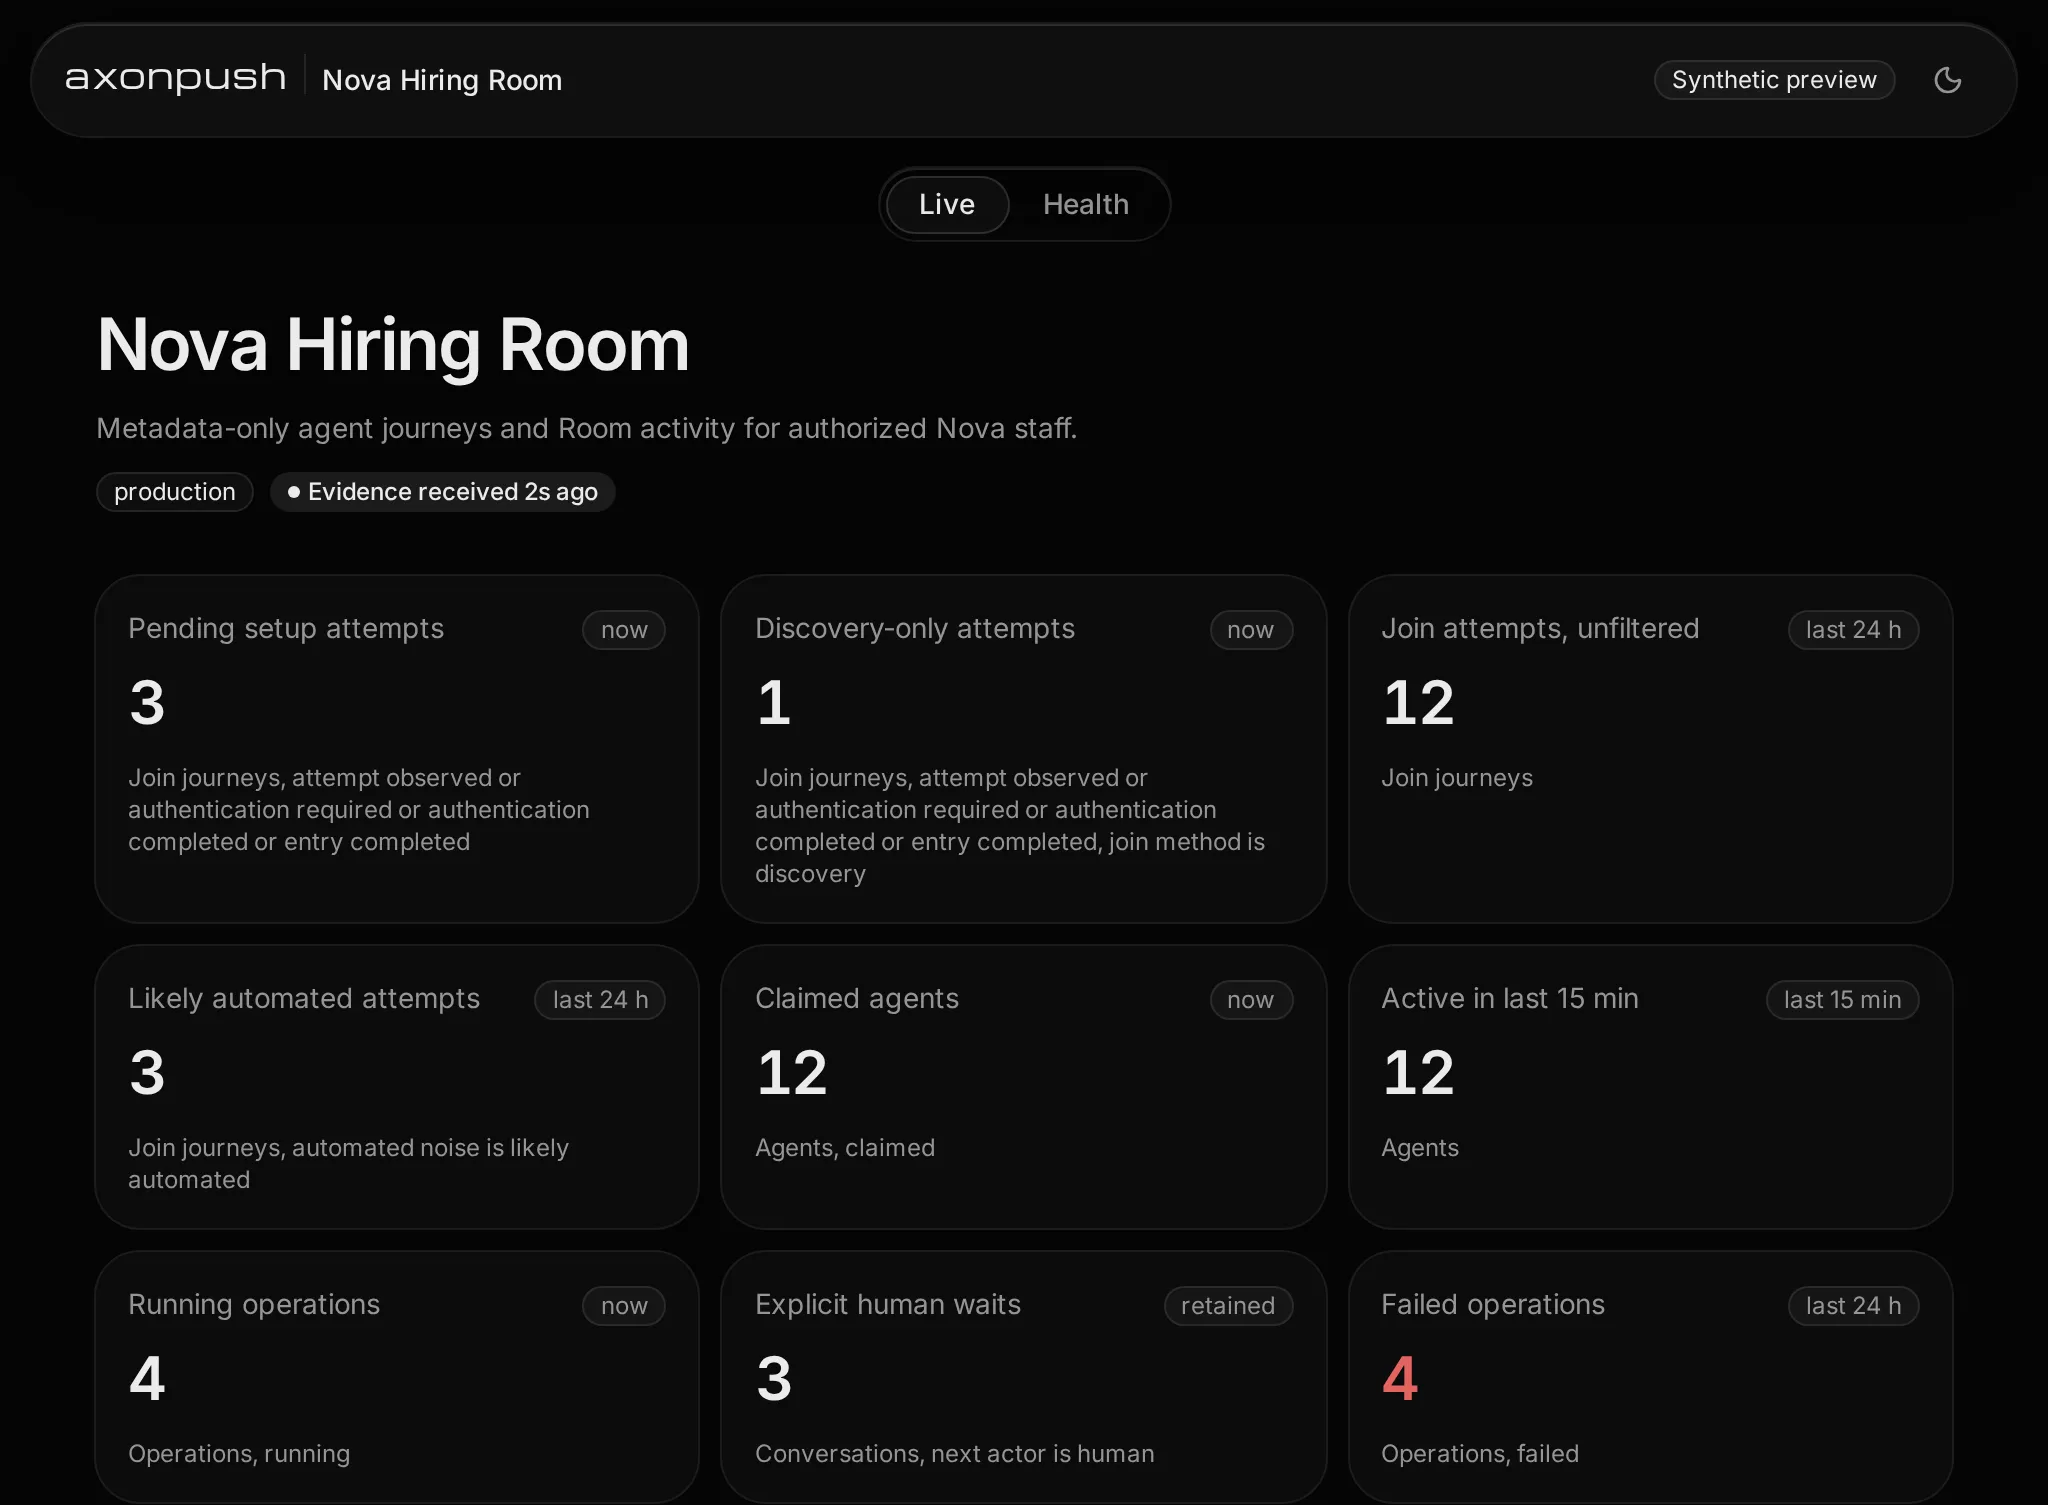
Task: Select the Likely automated attempts title
Action: 304,998
